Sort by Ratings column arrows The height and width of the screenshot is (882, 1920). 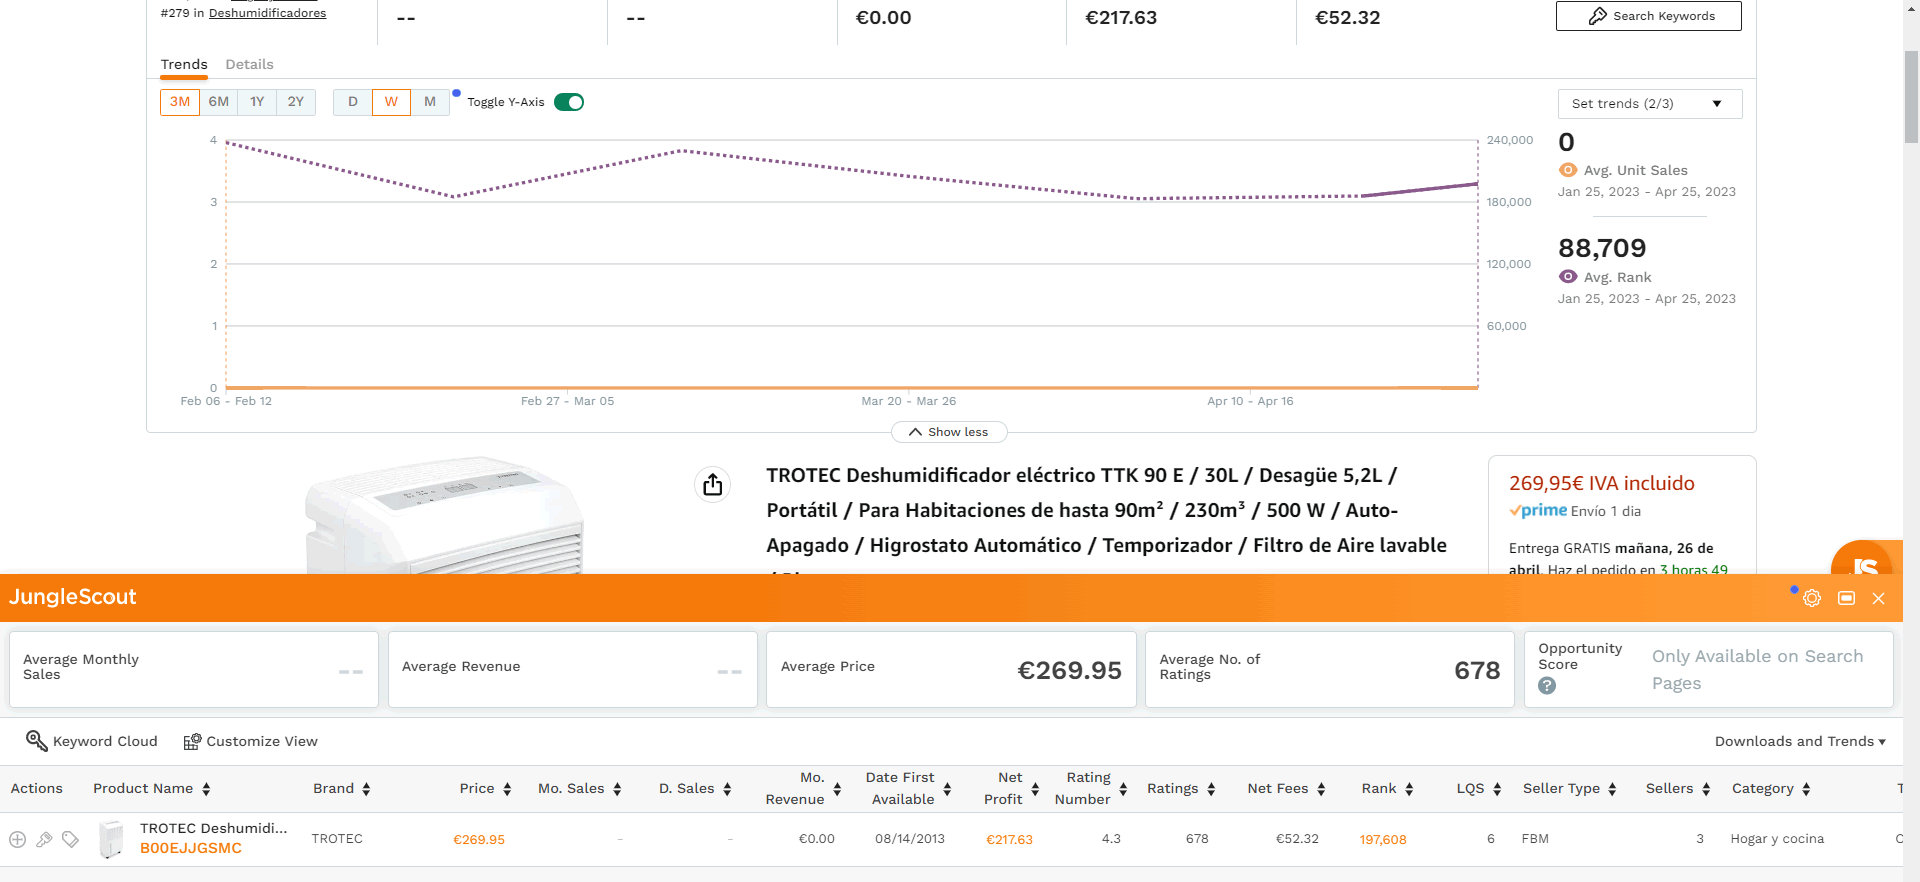click(1211, 789)
